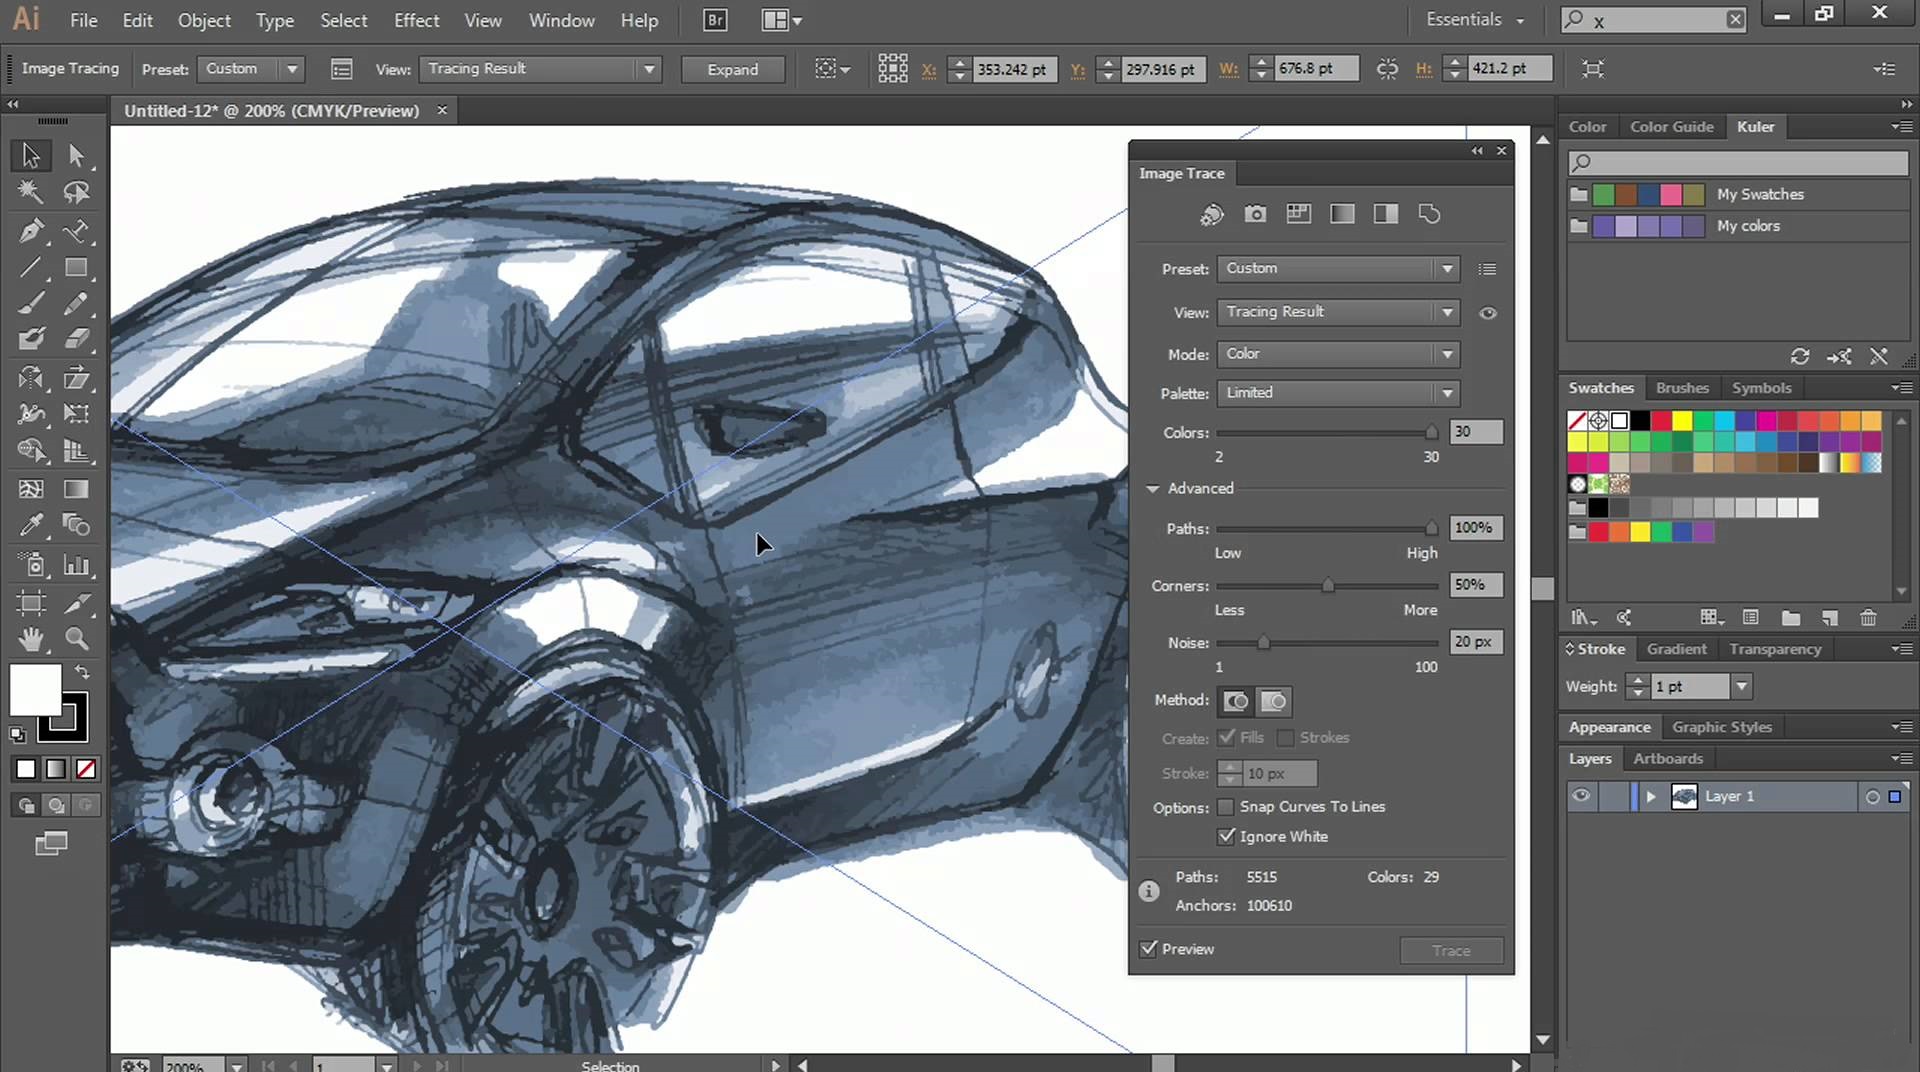Open the Palette dropdown showing Limited

(x=1337, y=393)
